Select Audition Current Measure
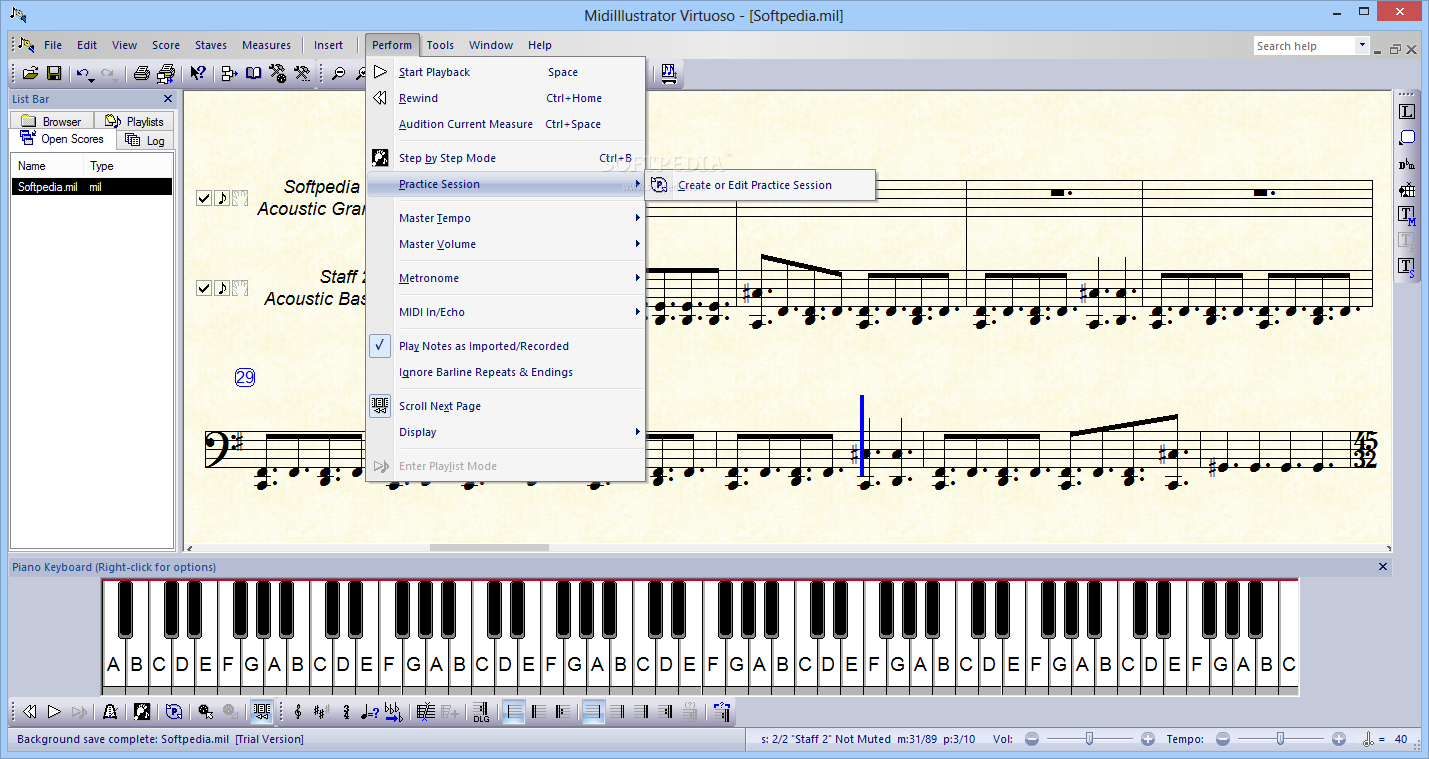Image resolution: width=1429 pixels, height=759 pixels. click(x=505, y=124)
